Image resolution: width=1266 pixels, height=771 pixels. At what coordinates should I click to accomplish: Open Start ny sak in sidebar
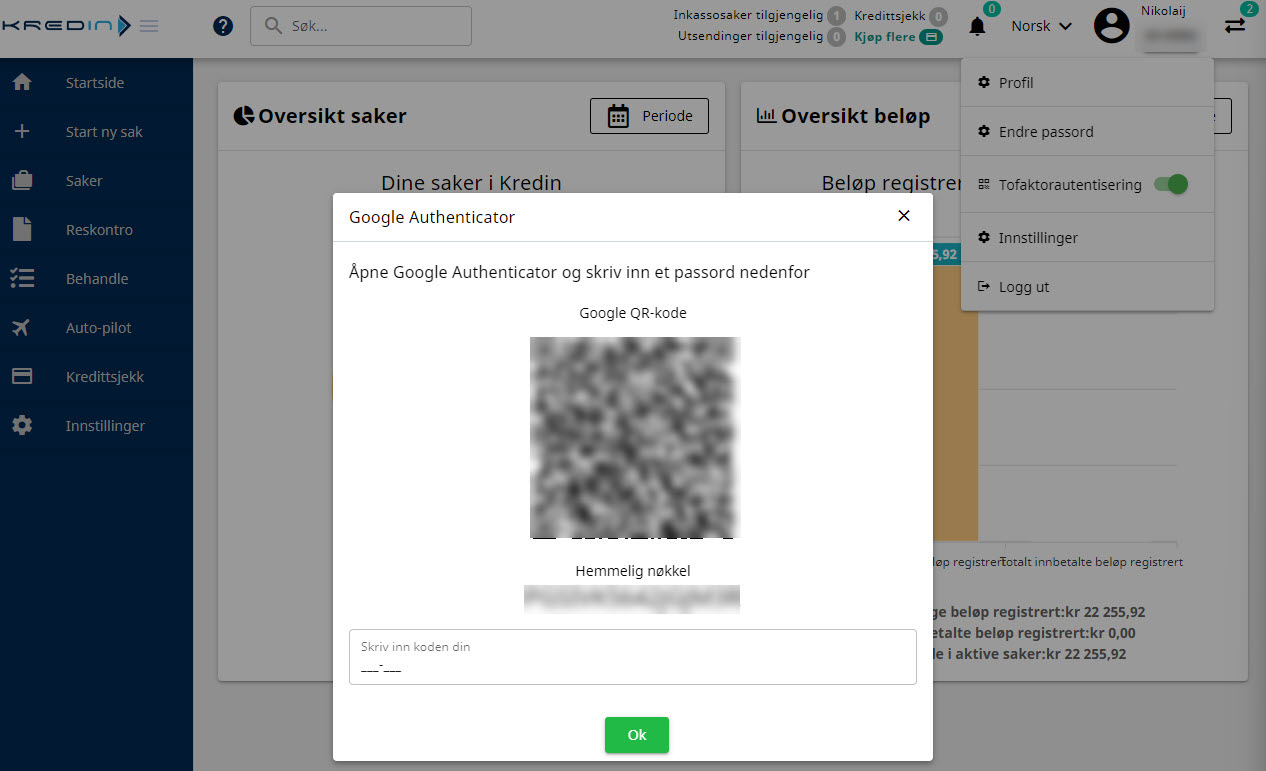(96, 132)
